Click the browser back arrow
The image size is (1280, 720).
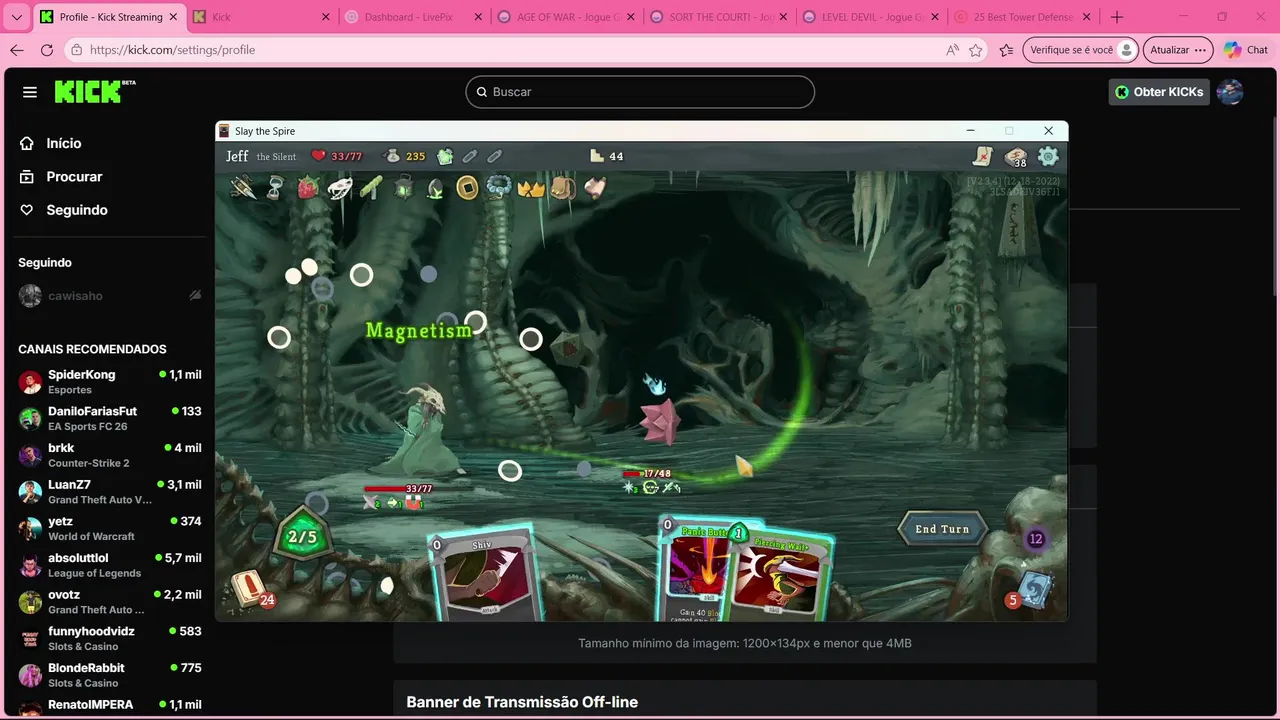pyautogui.click(x=17, y=50)
